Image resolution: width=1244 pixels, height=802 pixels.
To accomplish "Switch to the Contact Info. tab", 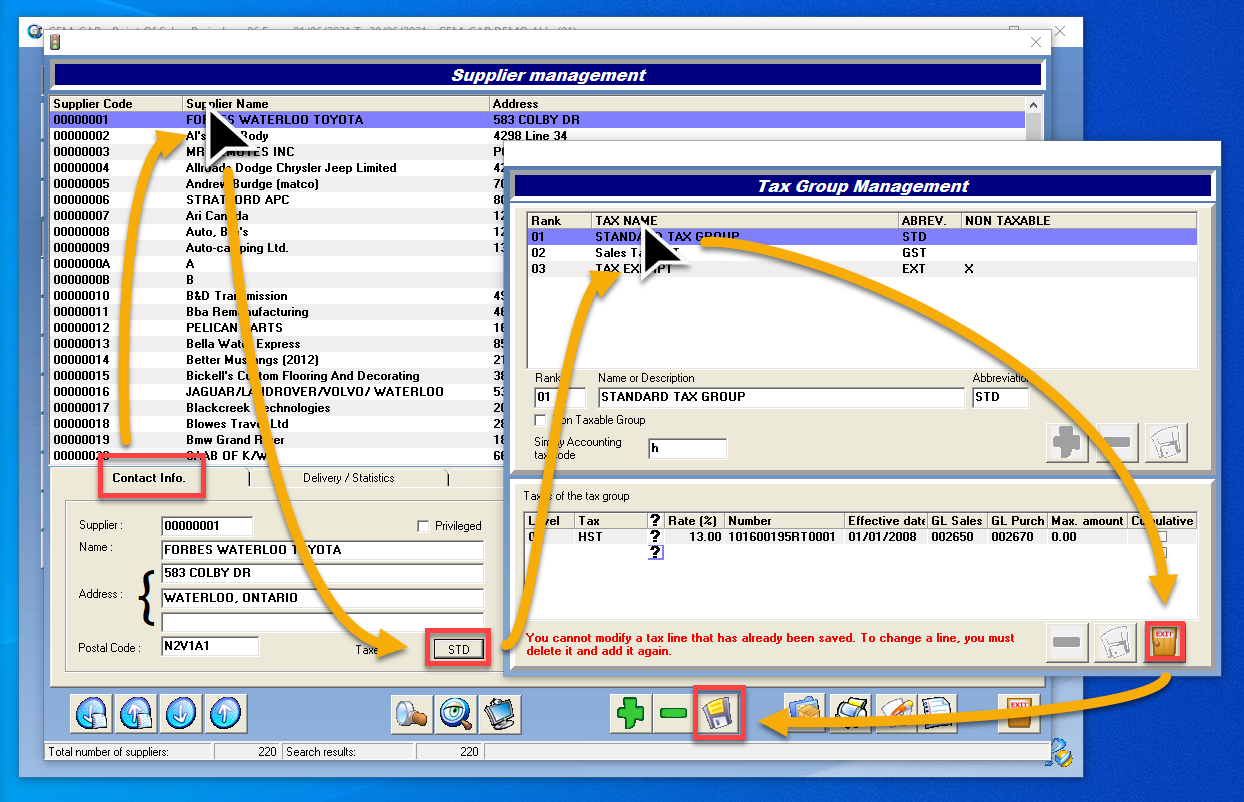I will pyautogui.click(x=149, y=478).
